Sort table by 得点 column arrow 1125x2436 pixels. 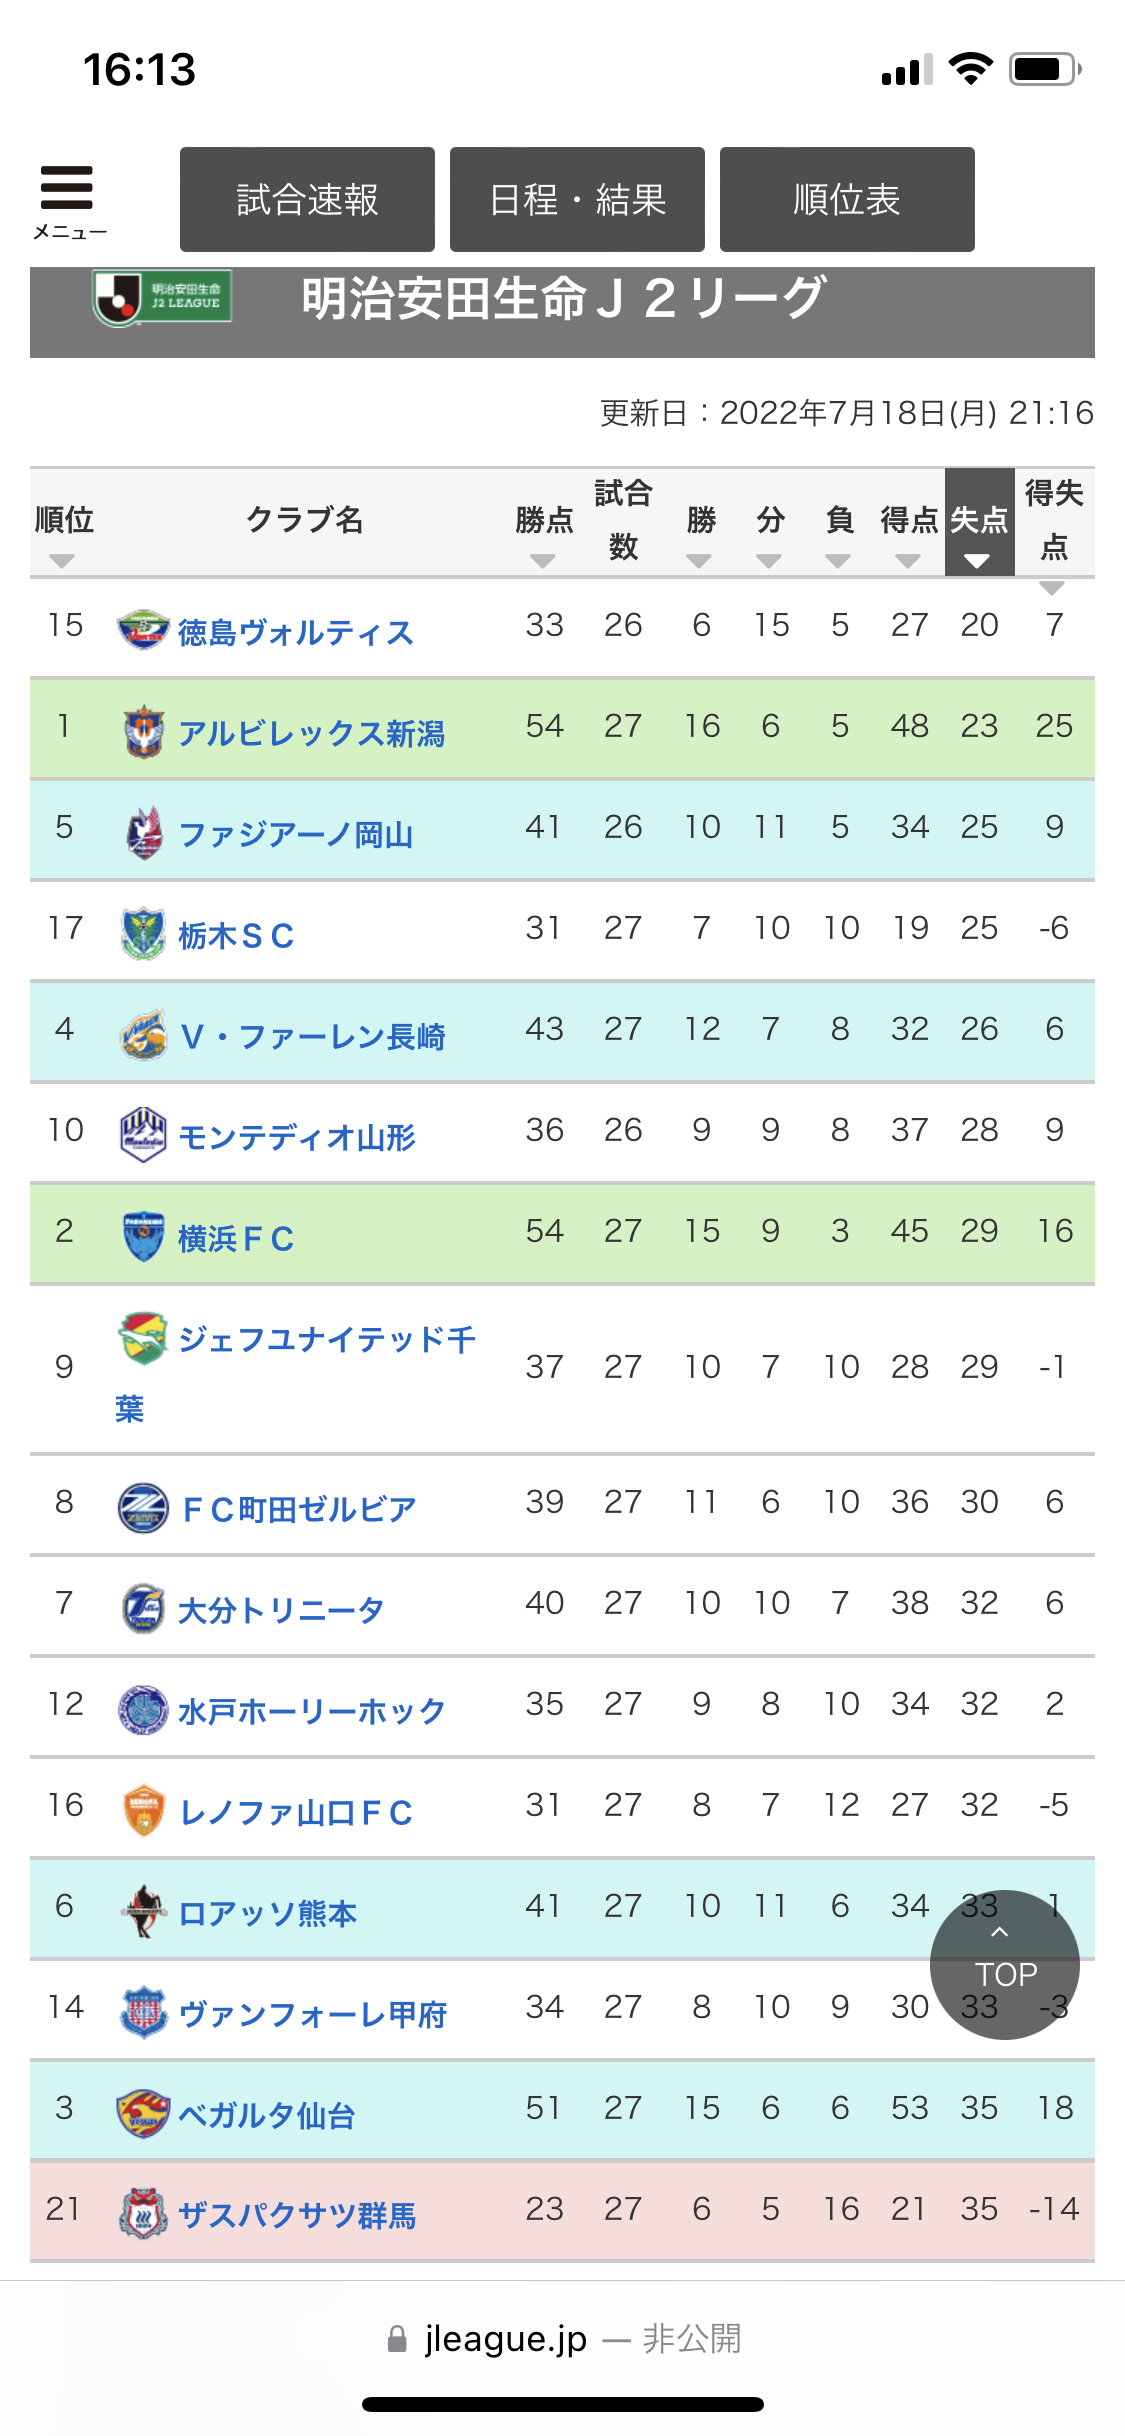pos(908,561)
